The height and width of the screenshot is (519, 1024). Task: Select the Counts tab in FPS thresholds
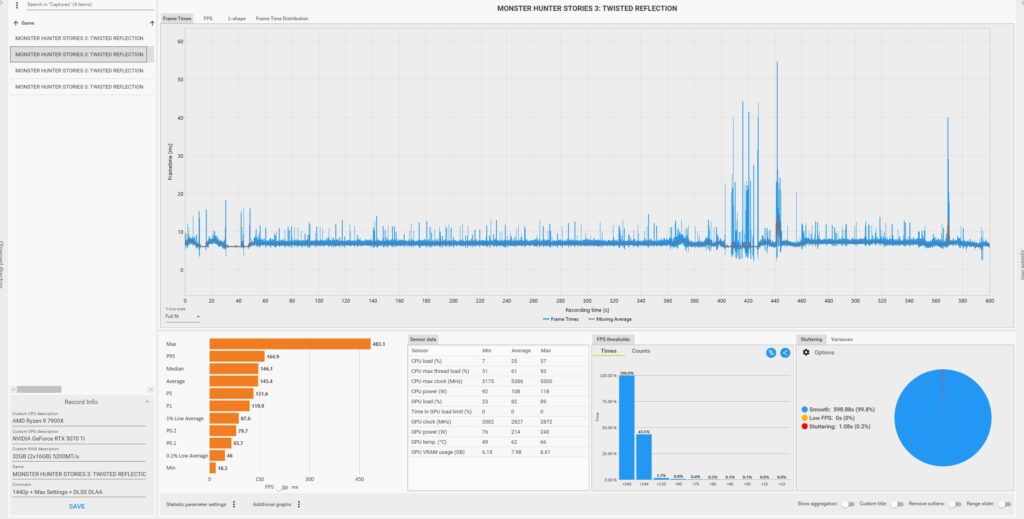pyautogui.click(x=641, y=351)
